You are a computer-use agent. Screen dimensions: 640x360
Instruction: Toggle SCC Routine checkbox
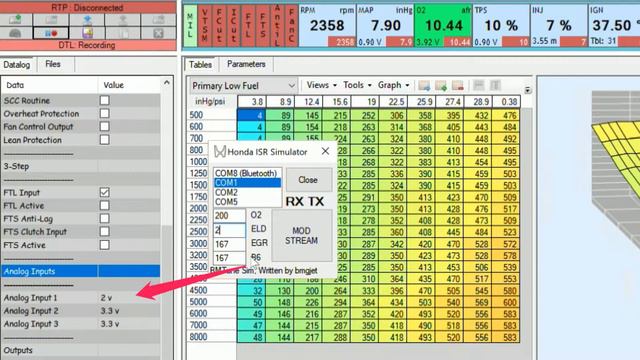coord(104,100)
